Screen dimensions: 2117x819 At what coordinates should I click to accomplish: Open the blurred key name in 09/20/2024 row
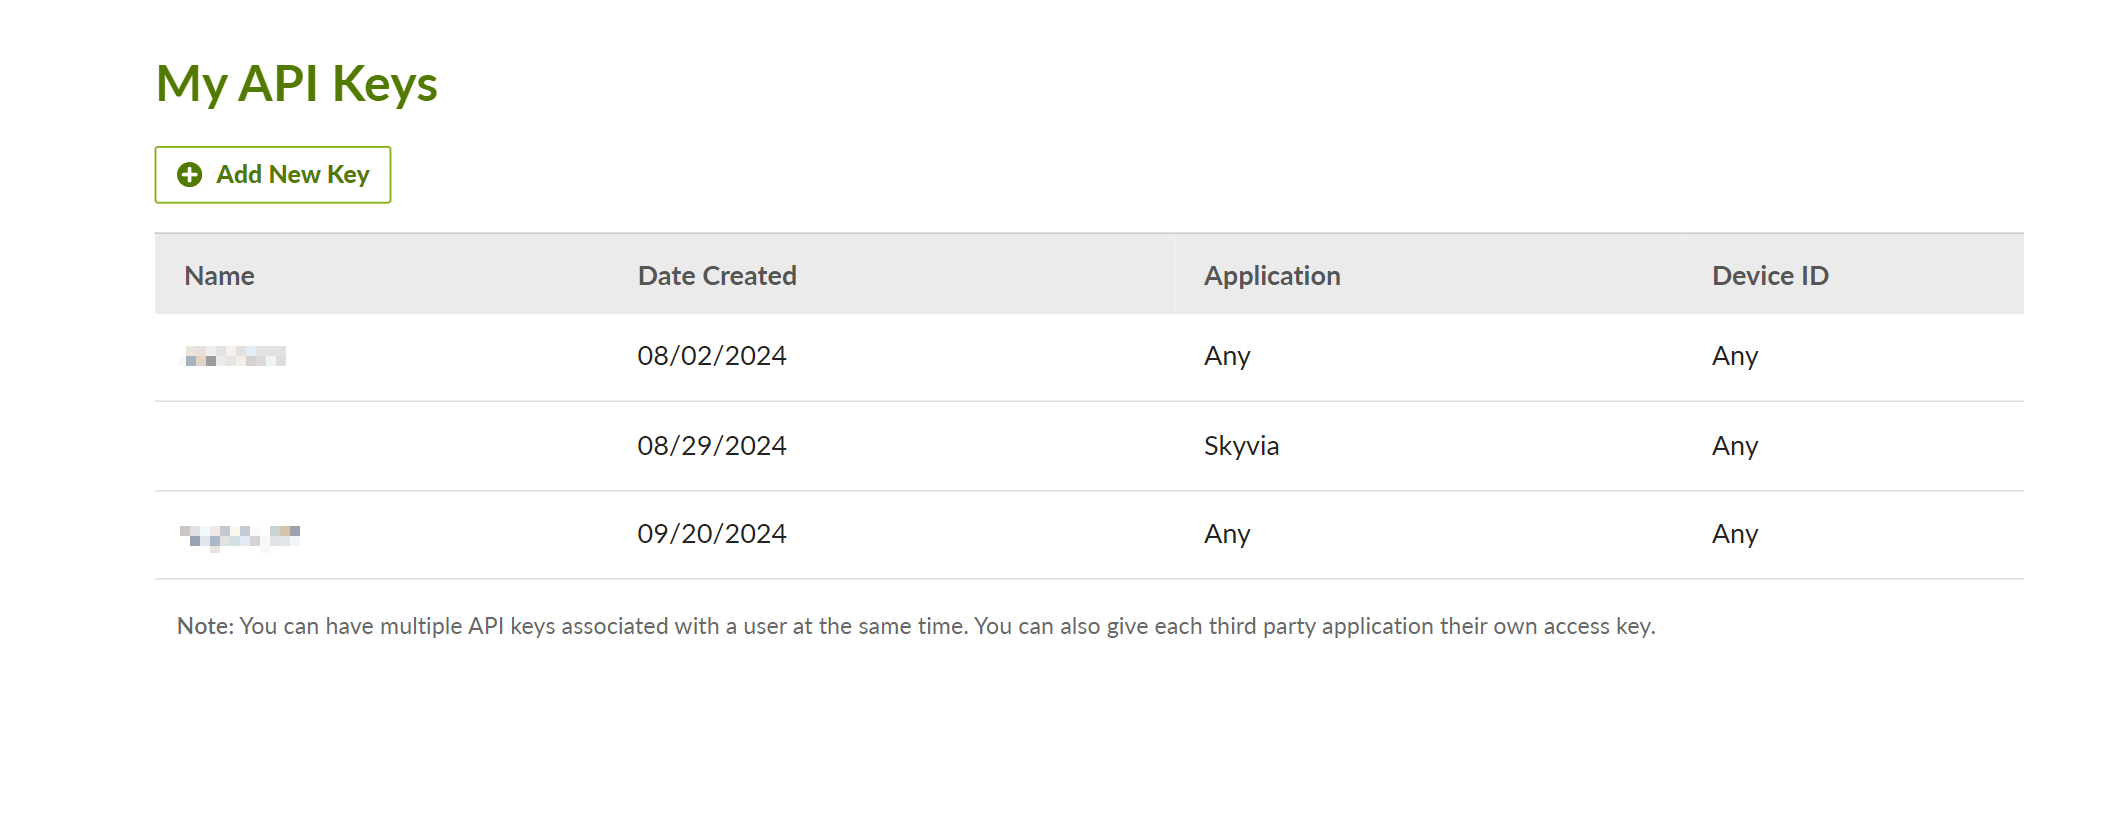(x=240, y=537)
